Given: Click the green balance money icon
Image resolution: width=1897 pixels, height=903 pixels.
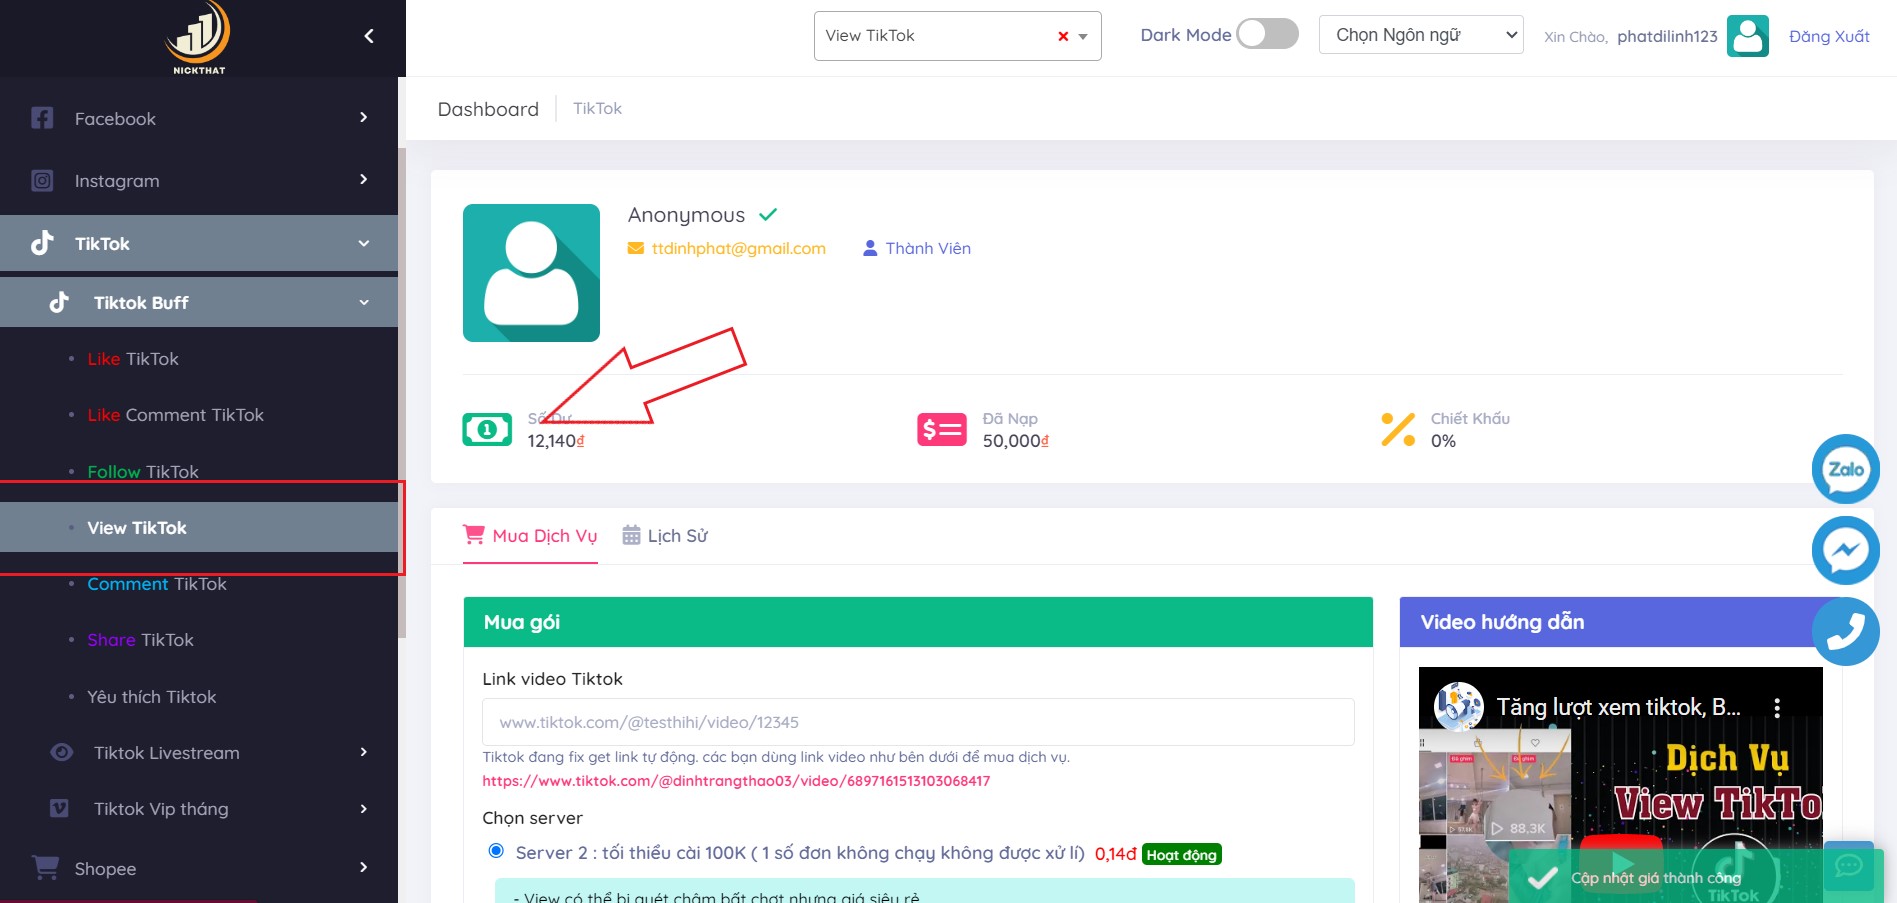Looking at the screenshot, I should (x=487, y=430).
